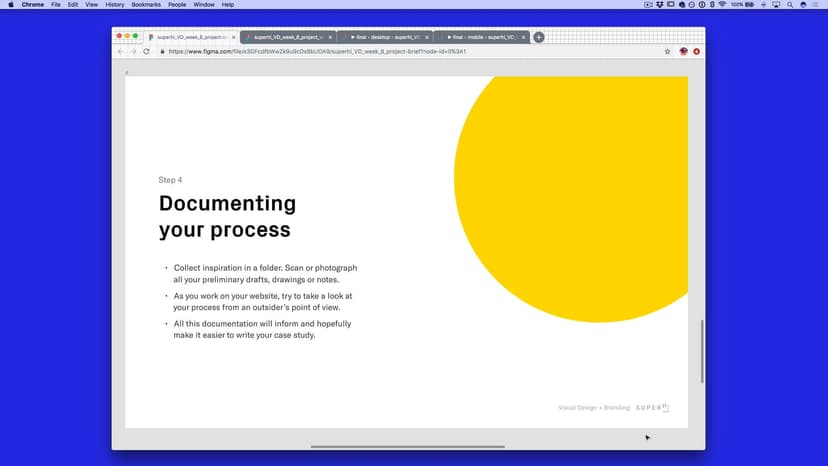The image size is (828, 466).
Task: Open the History menu
Action: (x=115, y=5)
